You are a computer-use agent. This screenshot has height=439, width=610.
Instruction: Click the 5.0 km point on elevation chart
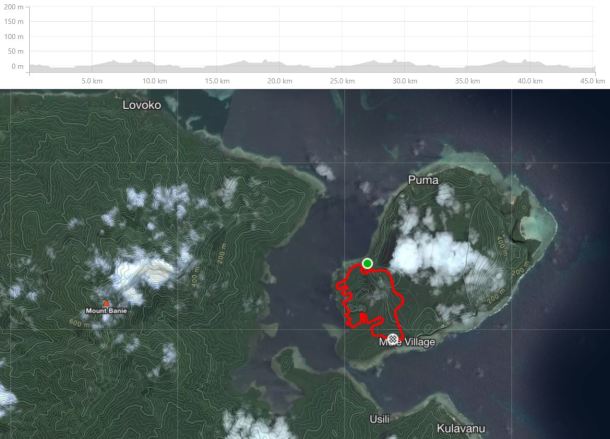point(92,80)
